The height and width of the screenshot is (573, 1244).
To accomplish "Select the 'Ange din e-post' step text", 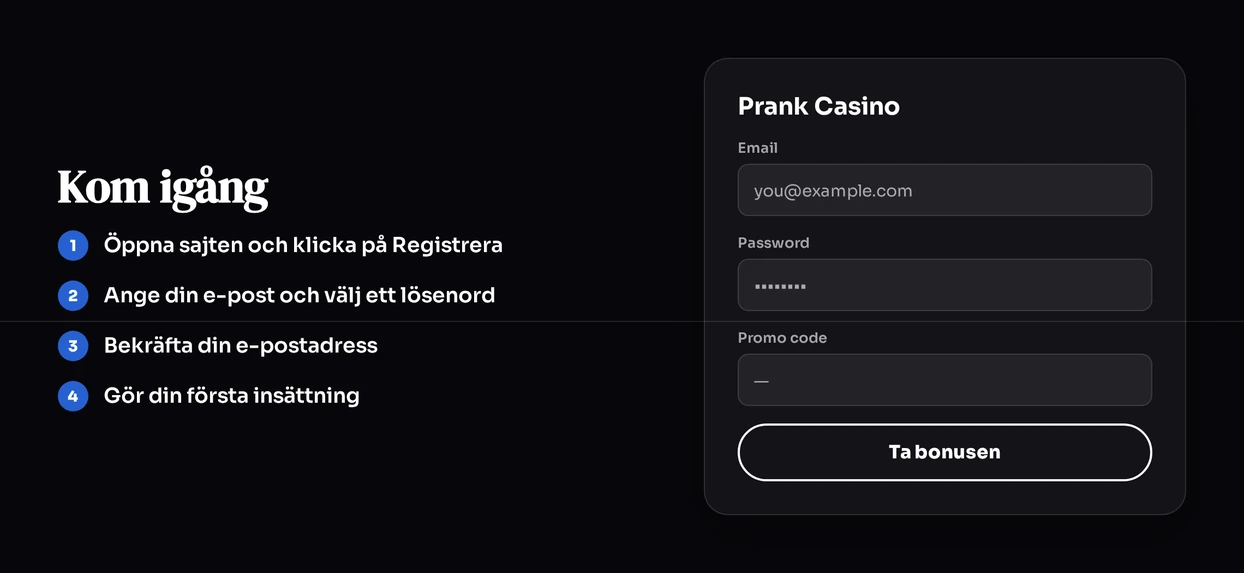I will [185, 295].
